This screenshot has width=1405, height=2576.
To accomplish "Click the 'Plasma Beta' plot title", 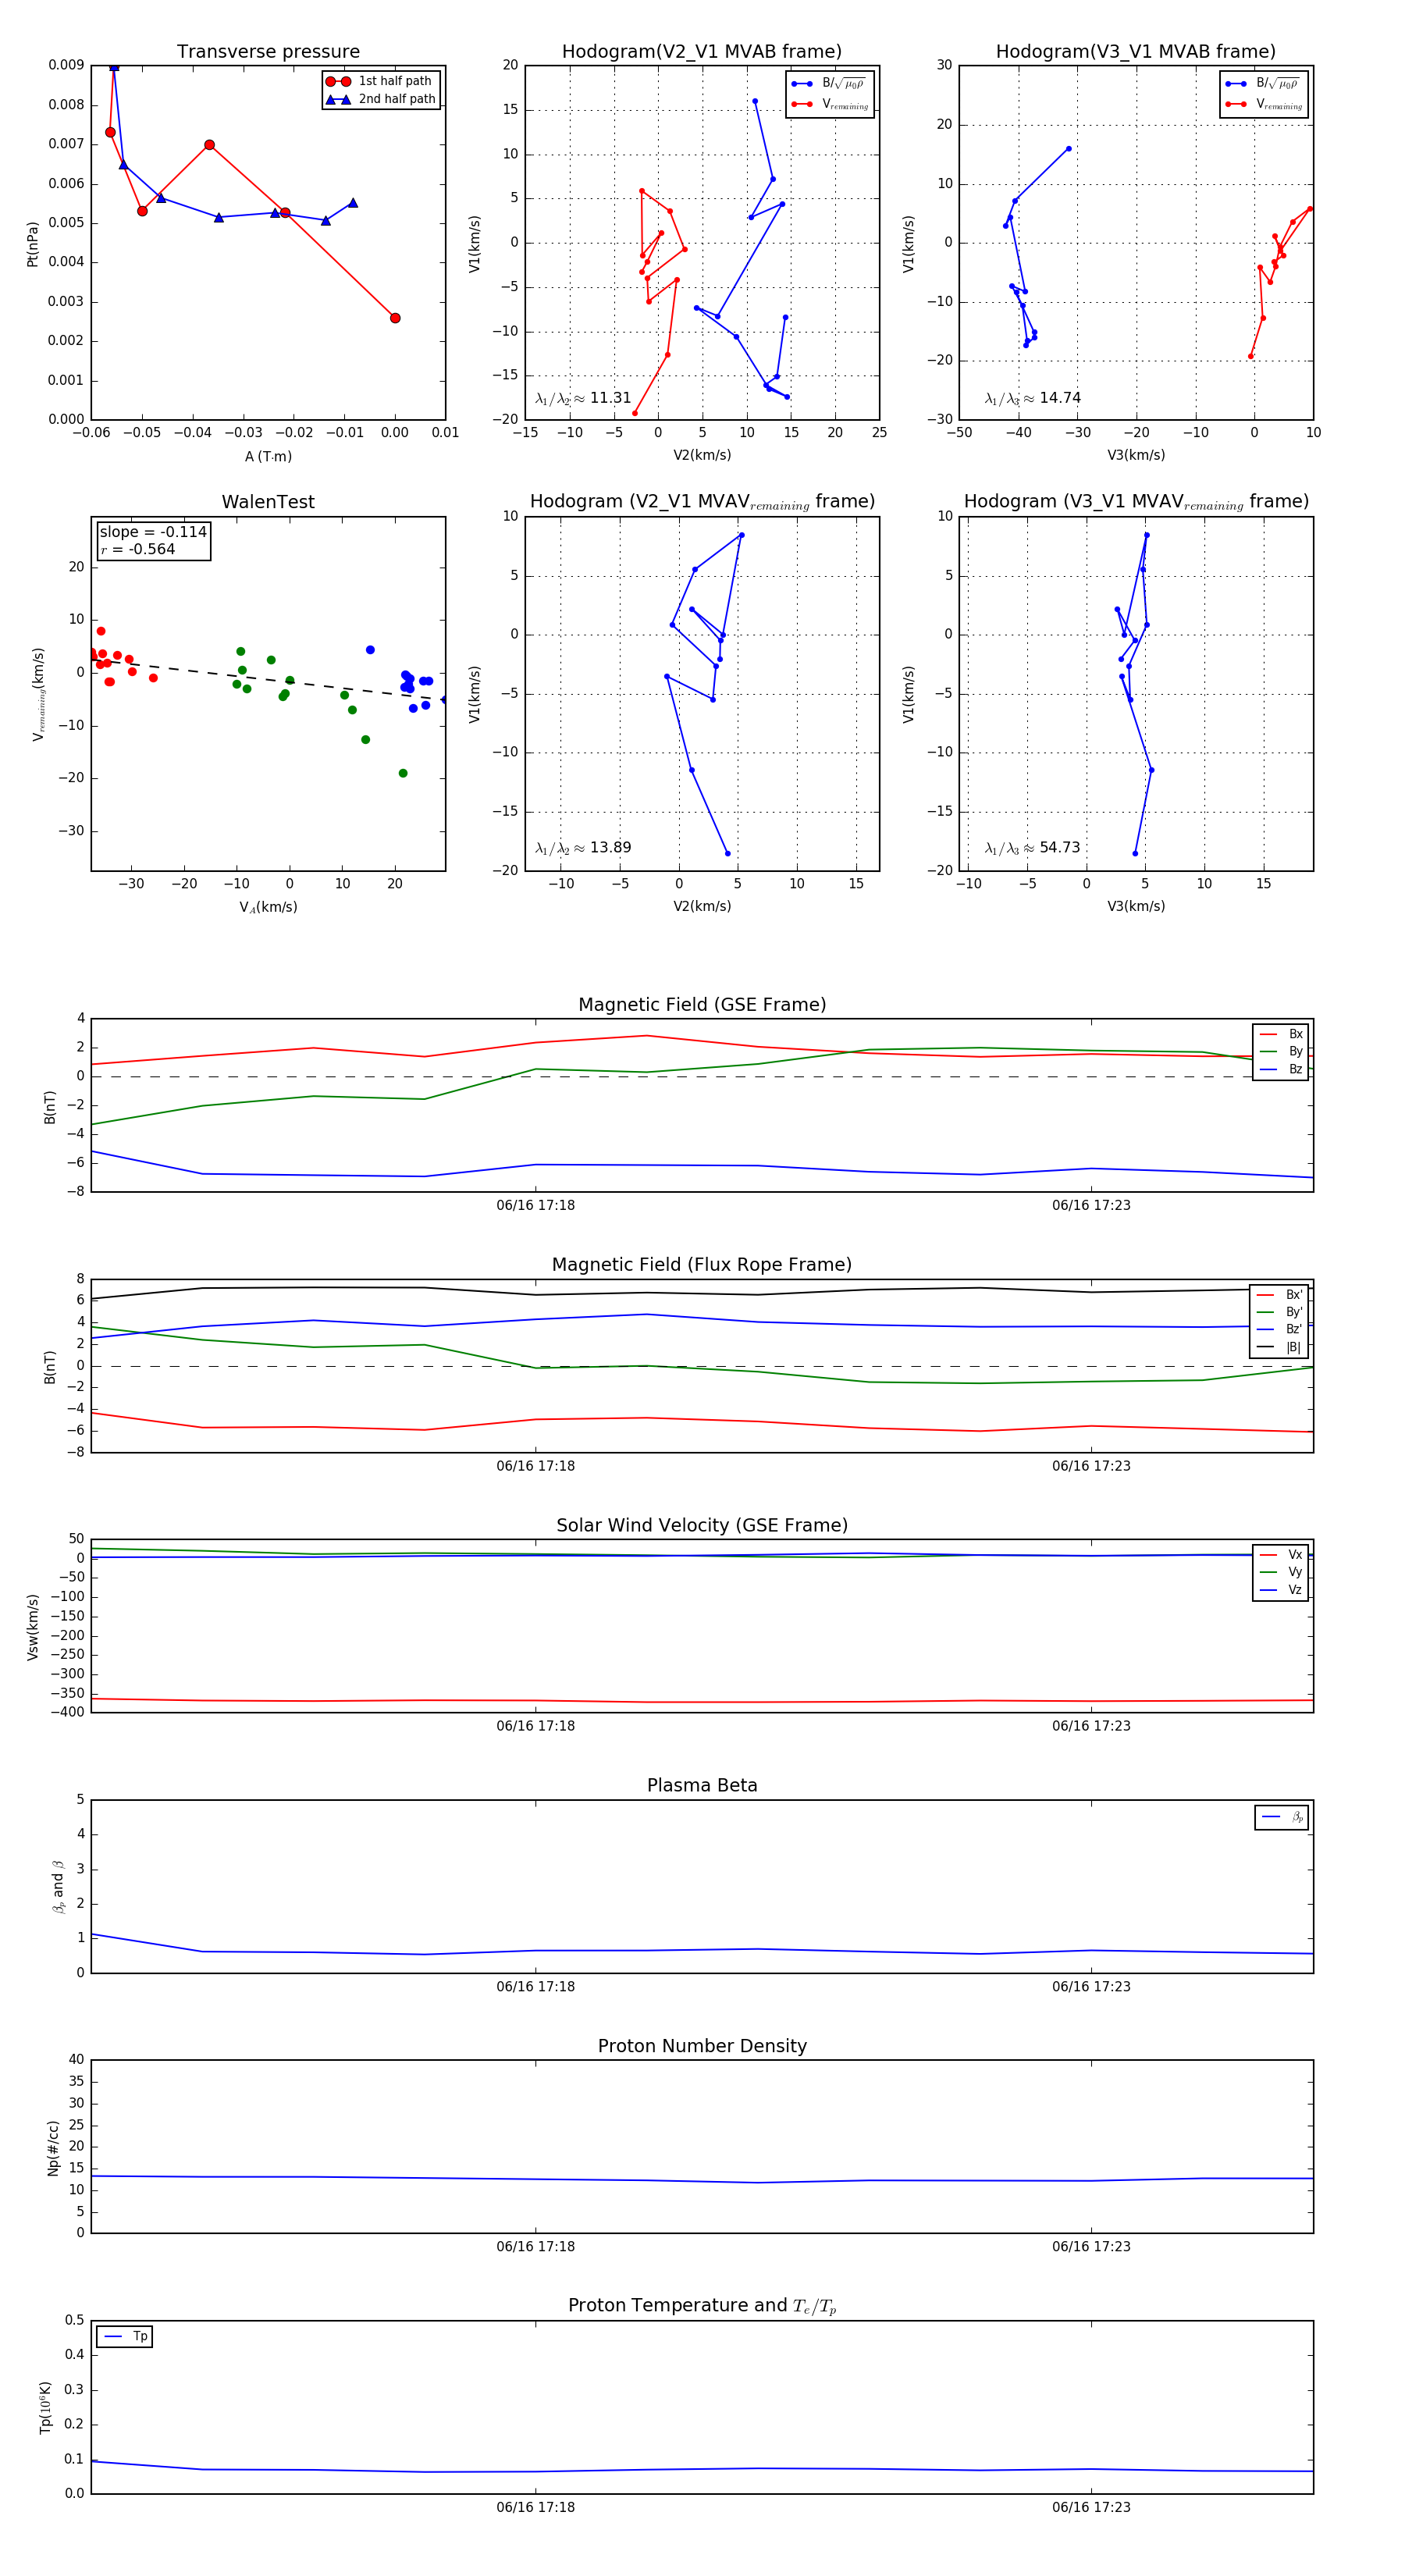I will tap(702, 1785).
